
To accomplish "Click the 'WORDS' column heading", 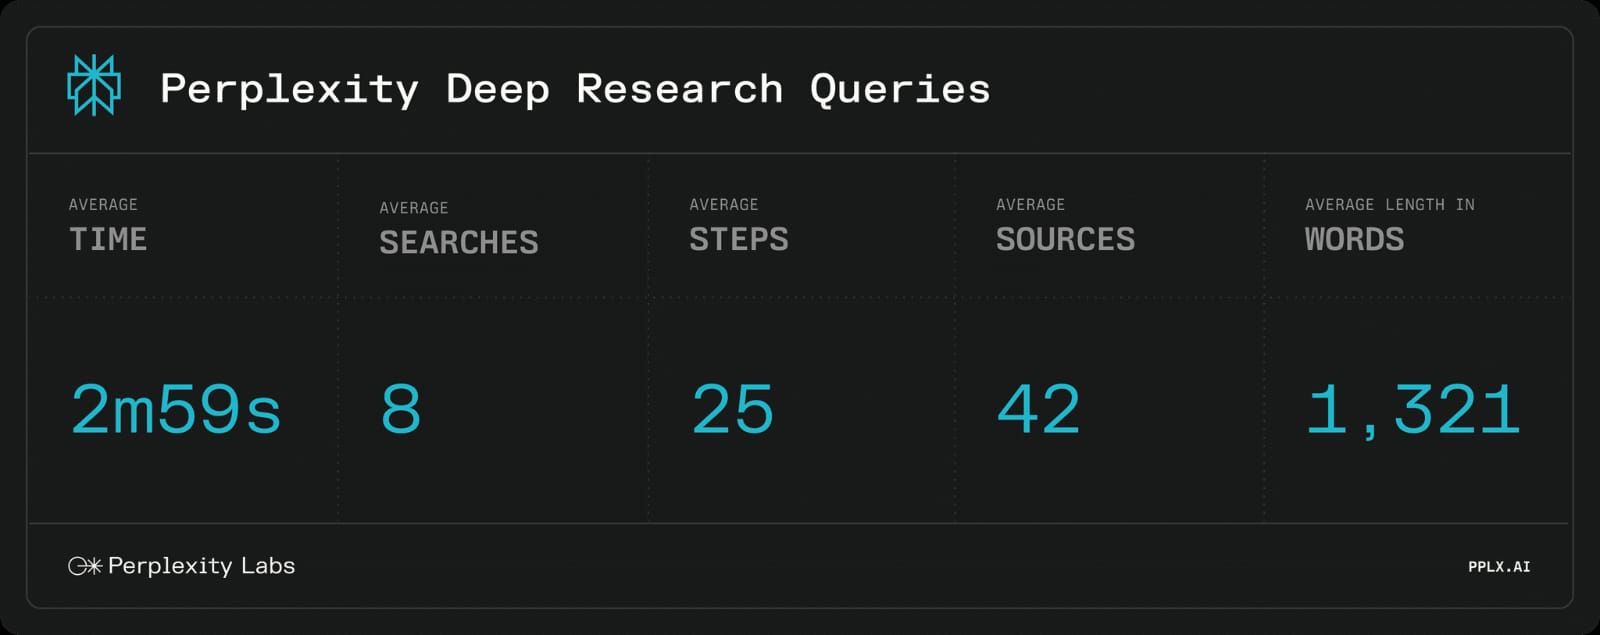I will pos(1355,239).
